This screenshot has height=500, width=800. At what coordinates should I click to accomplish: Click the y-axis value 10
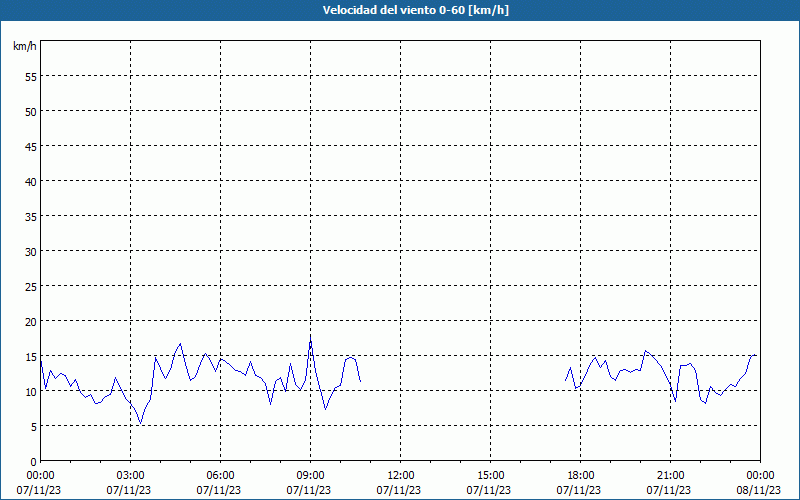pyautogui.click(x=31, y=392)
